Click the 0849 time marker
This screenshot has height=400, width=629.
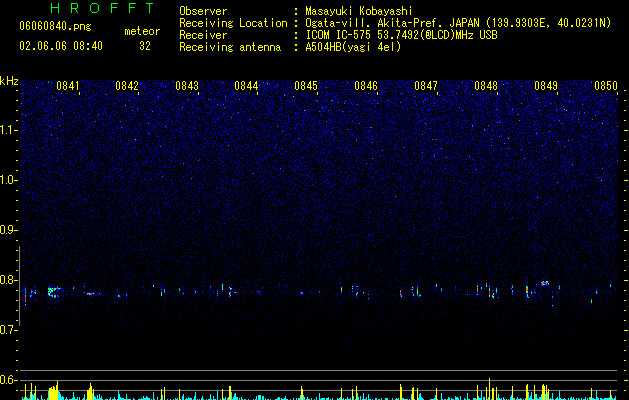546,86
